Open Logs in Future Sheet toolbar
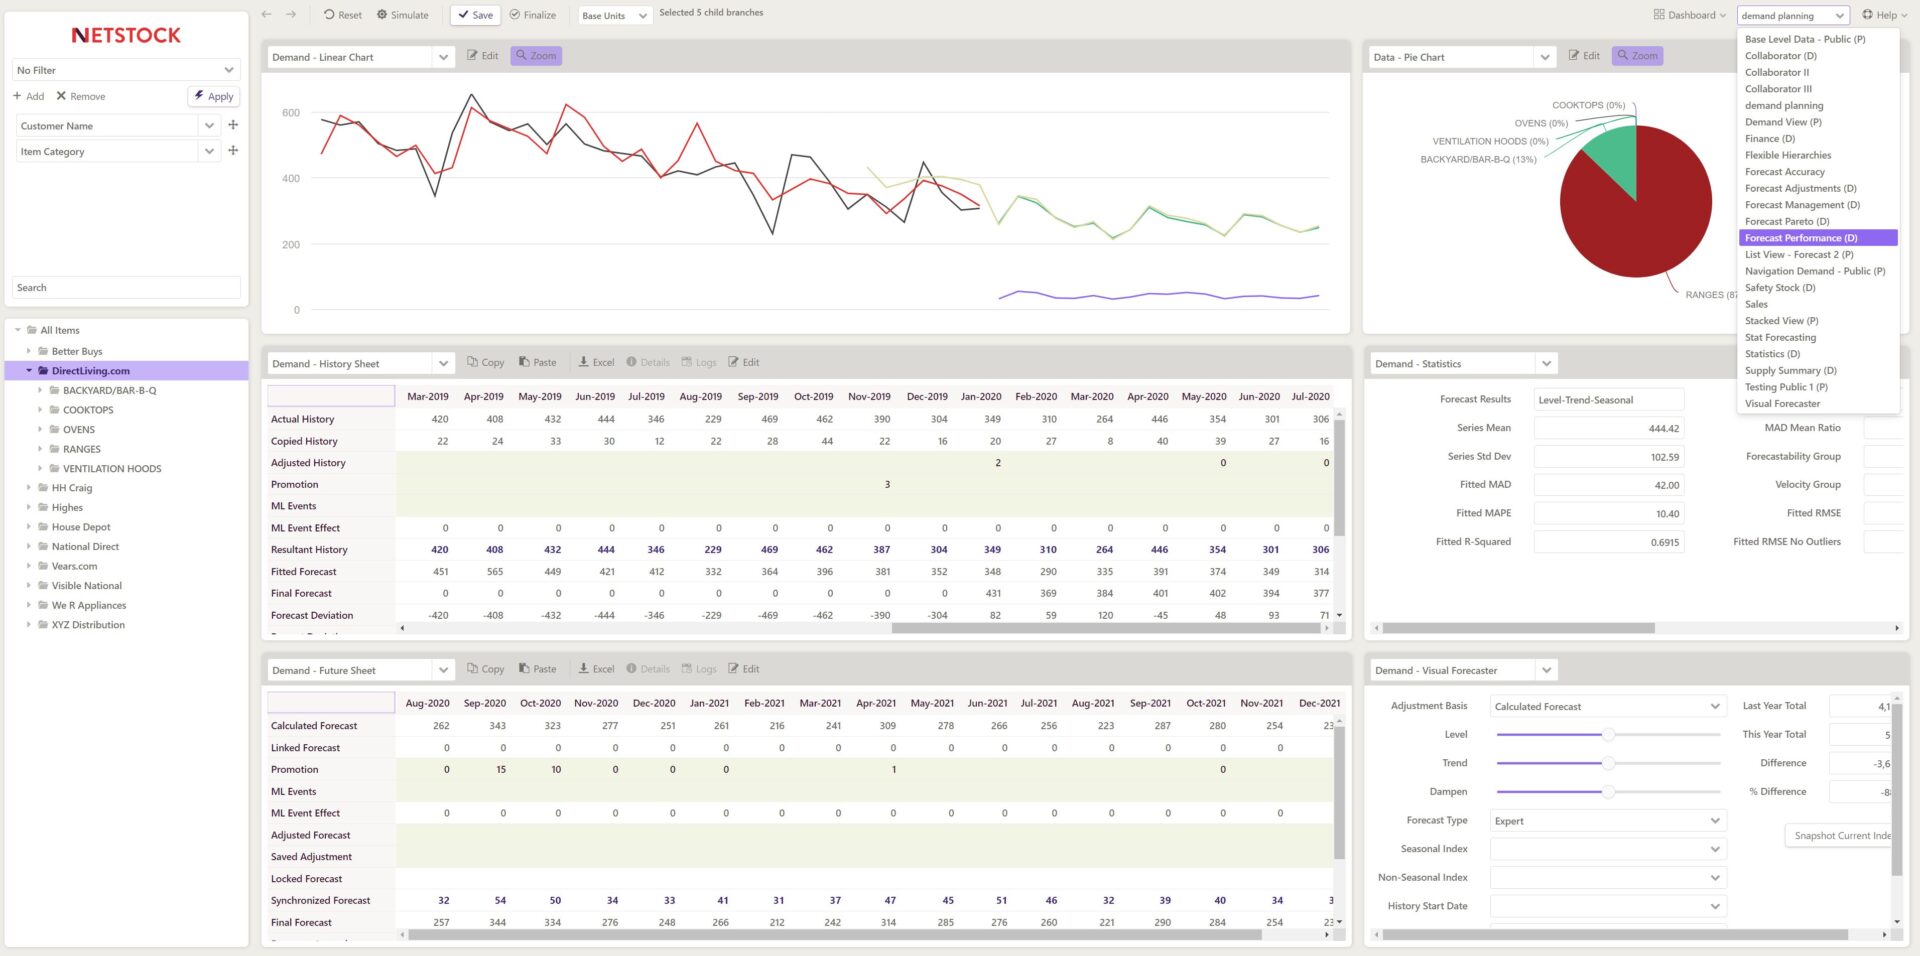Viewport: 1920px width, 956px height. 699,670
